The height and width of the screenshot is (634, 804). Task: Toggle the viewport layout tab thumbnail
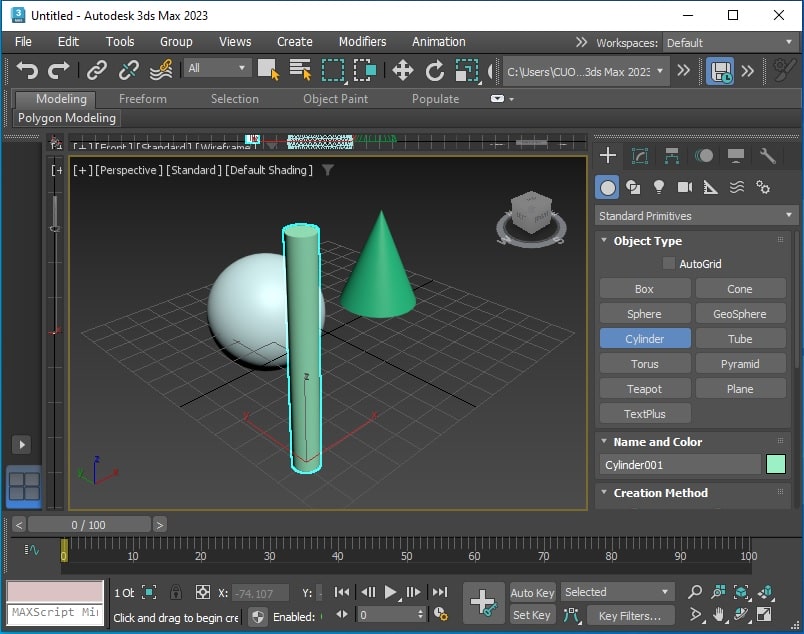[x=24, y=486]
